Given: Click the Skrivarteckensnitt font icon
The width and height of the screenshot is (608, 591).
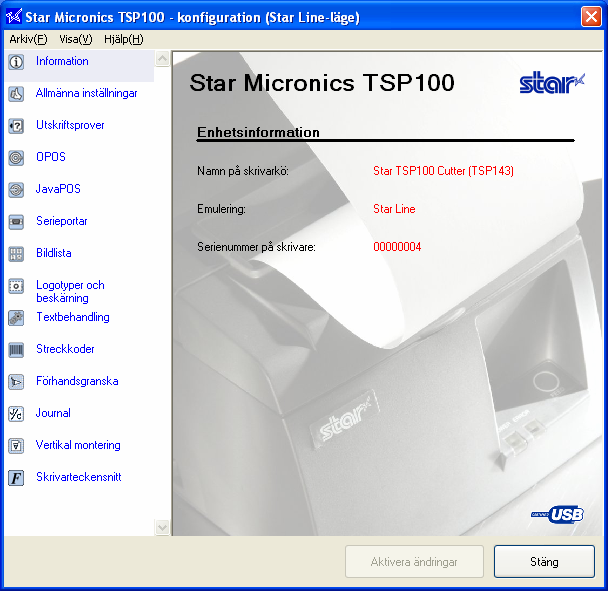Looking at the screenshot, I should click(16, 478).
